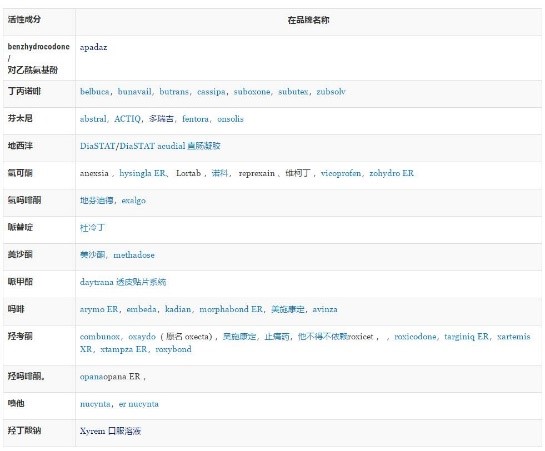Open the belbuca brand link
Screen dimensions: 545x451
(x=95, y=92)
